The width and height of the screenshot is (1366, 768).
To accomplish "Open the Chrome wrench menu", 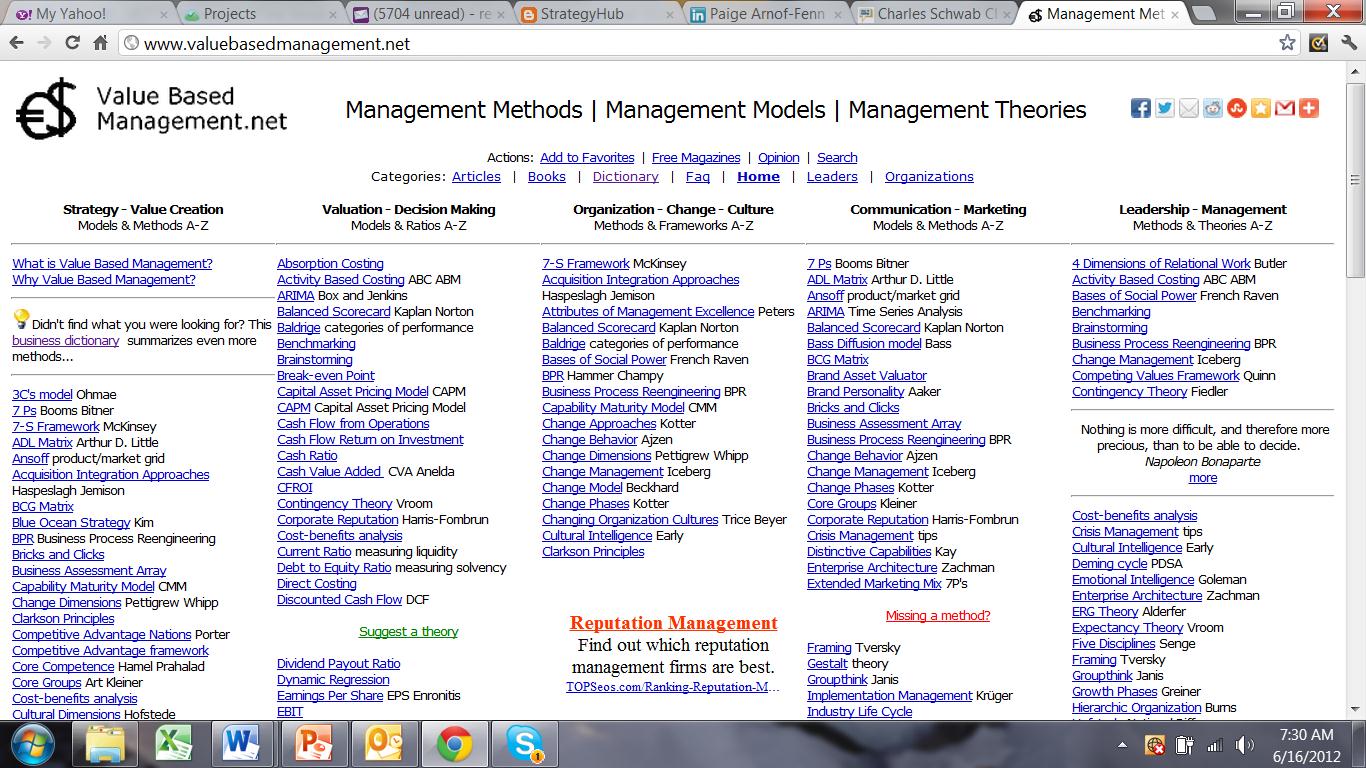I will (x=1346, y=44).
